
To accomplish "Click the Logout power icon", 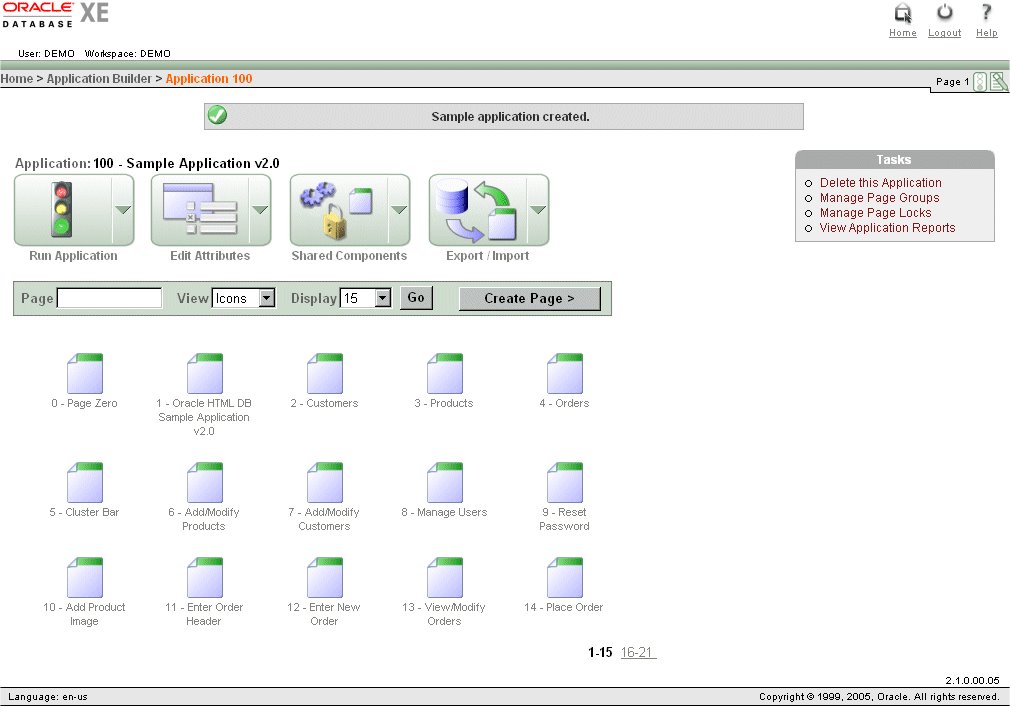I will point(944,12).
